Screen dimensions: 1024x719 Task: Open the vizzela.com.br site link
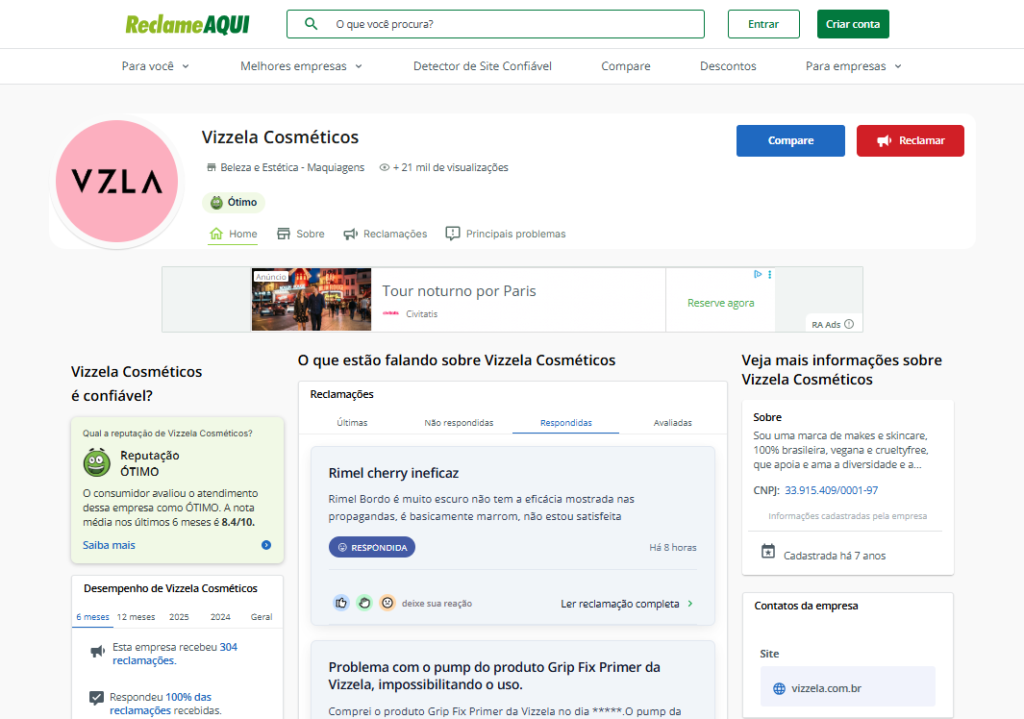[826, 688]
